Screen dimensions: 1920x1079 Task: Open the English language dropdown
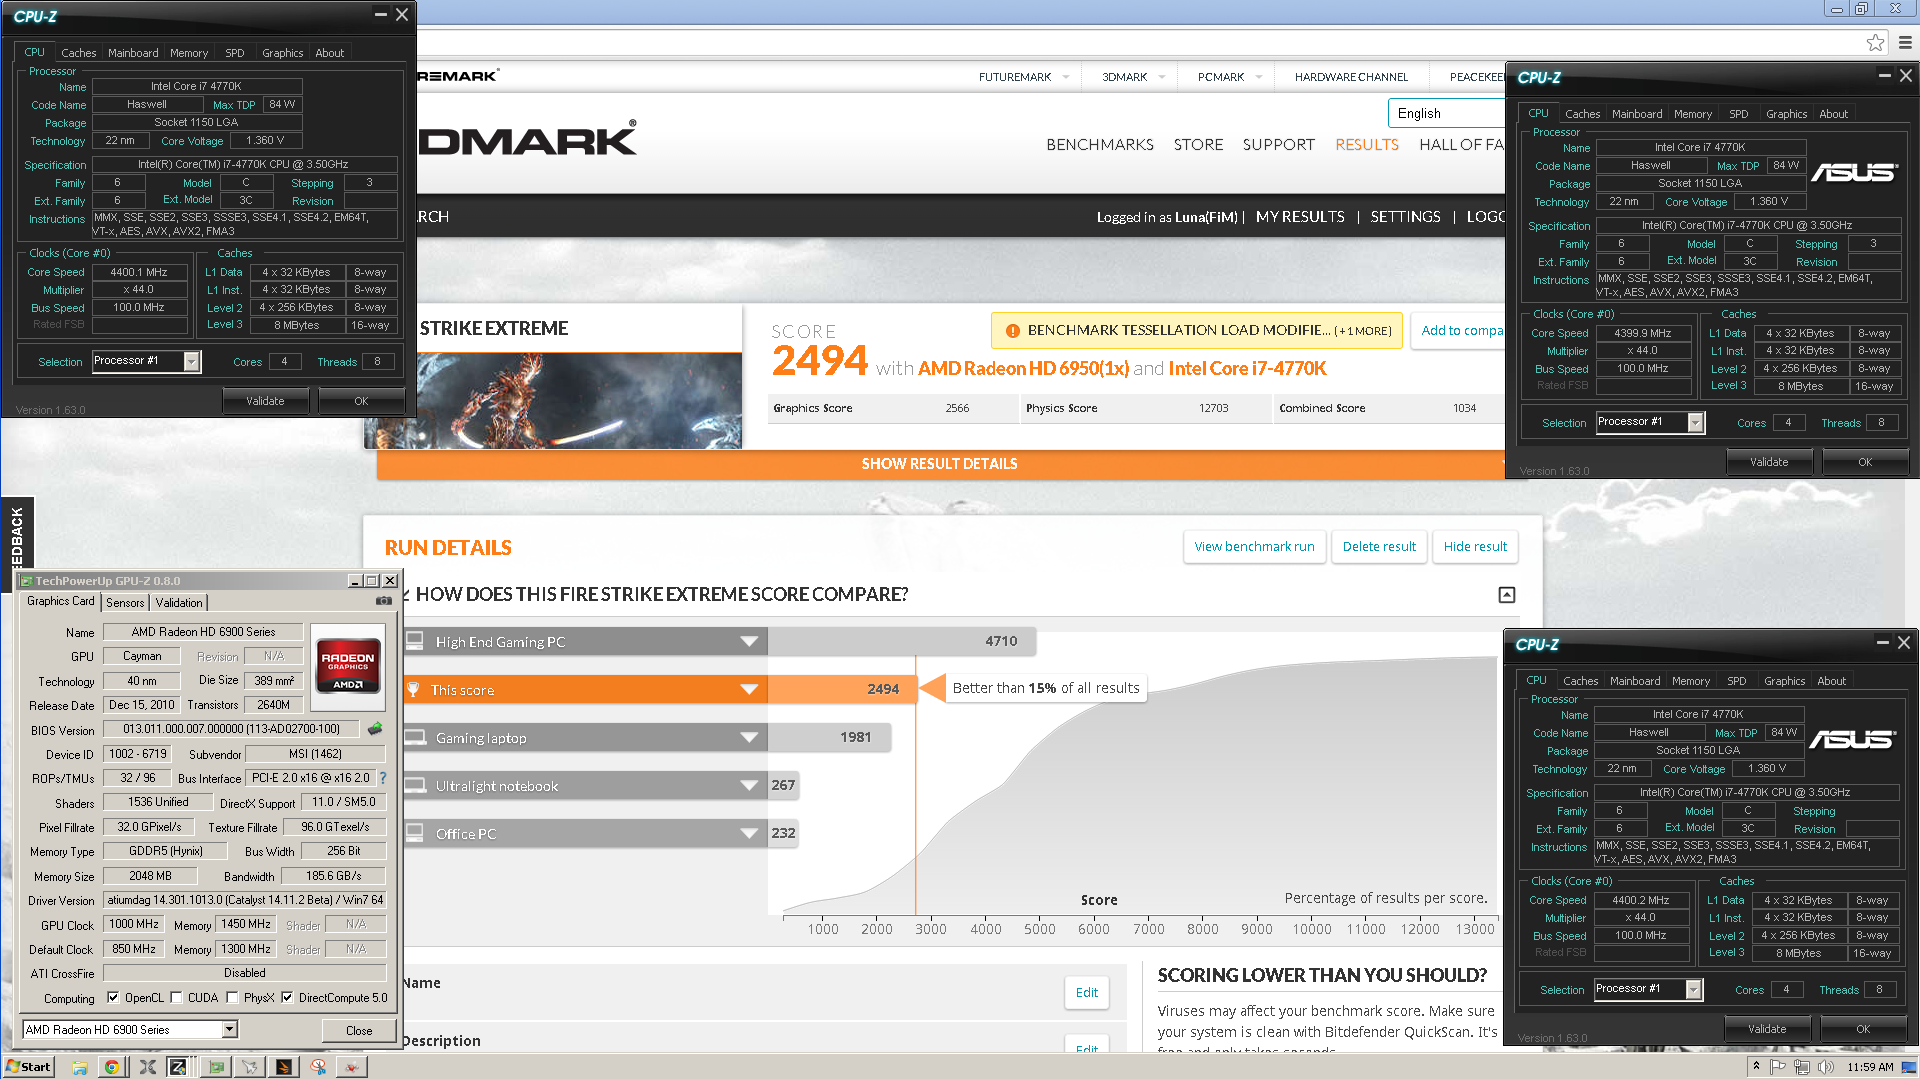1446,113
